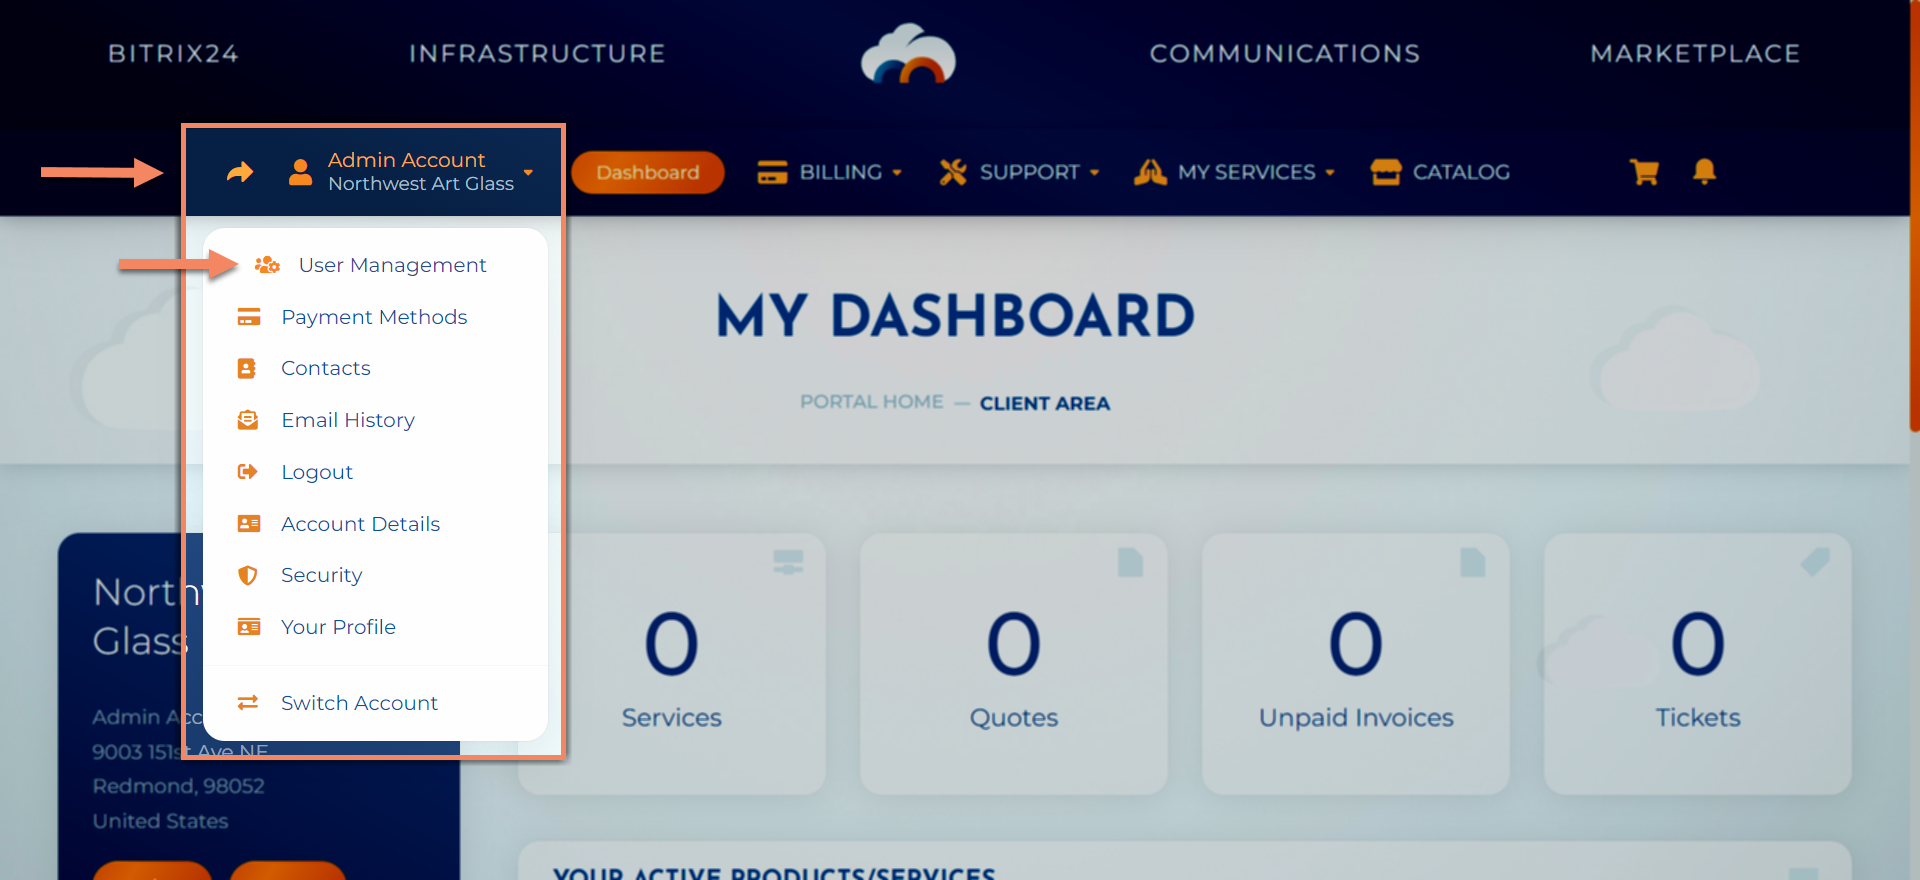This screenshot has height=880, width=1920.
Task: Click the Logout exit icon
Action: 248,472
